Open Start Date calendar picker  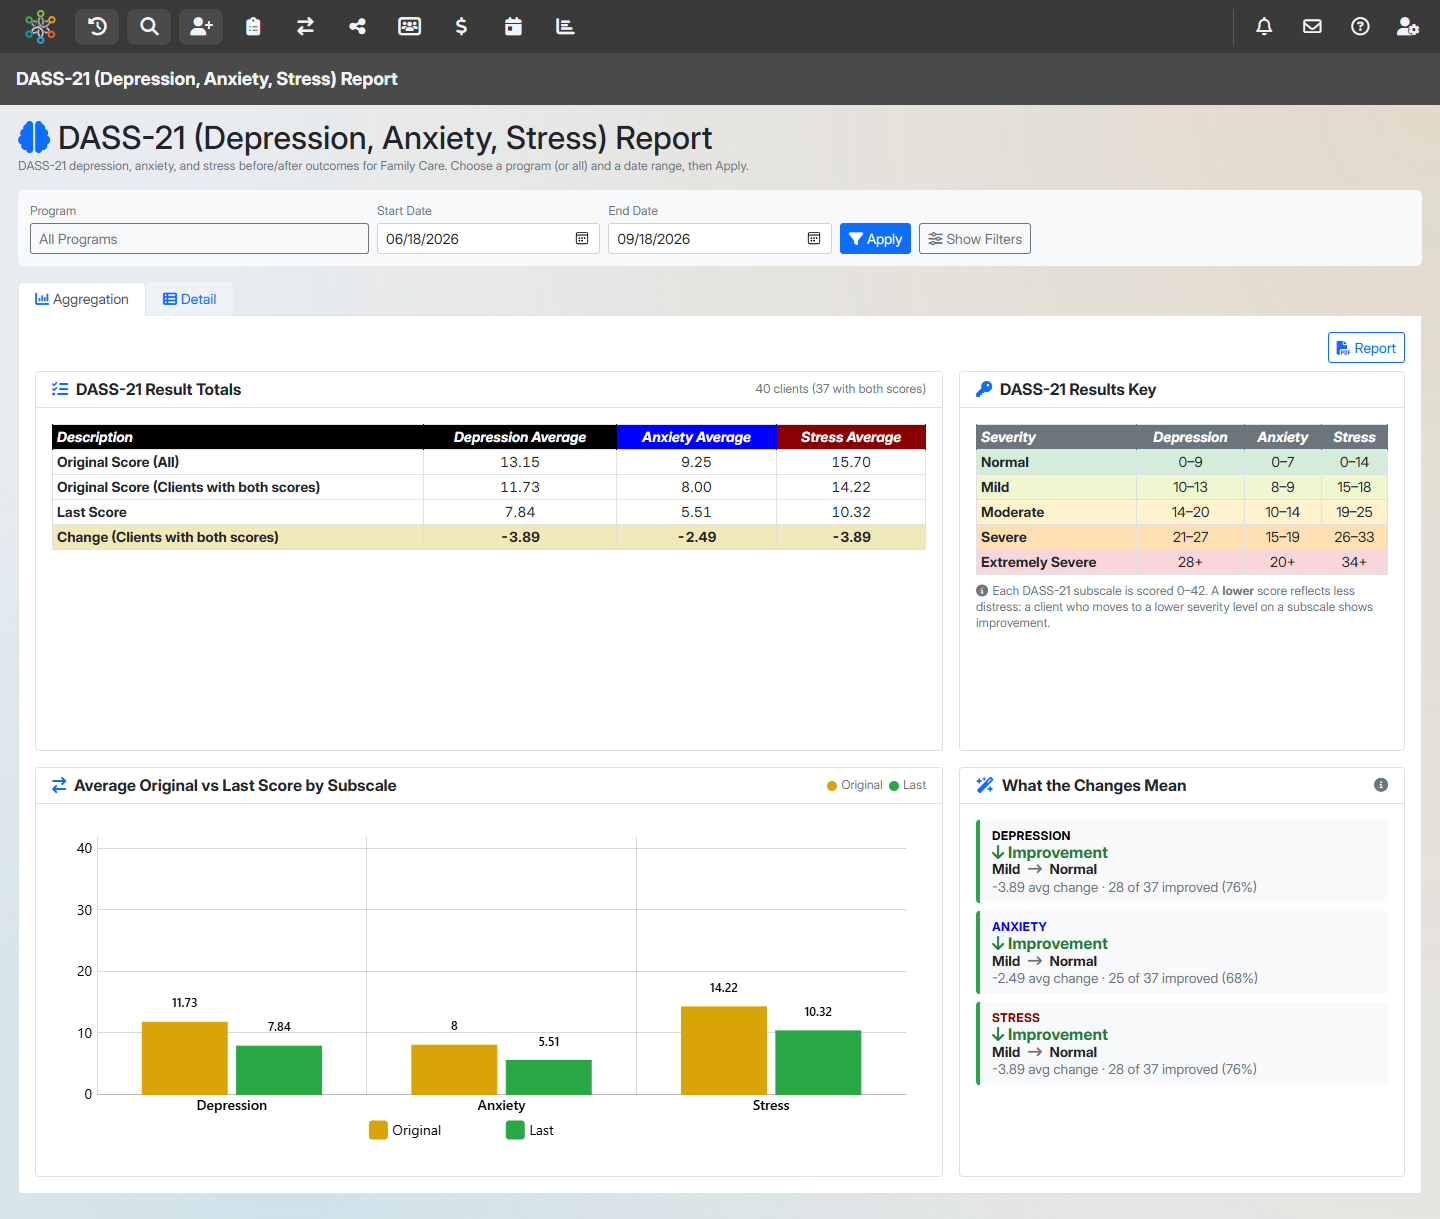click(582, 238)
